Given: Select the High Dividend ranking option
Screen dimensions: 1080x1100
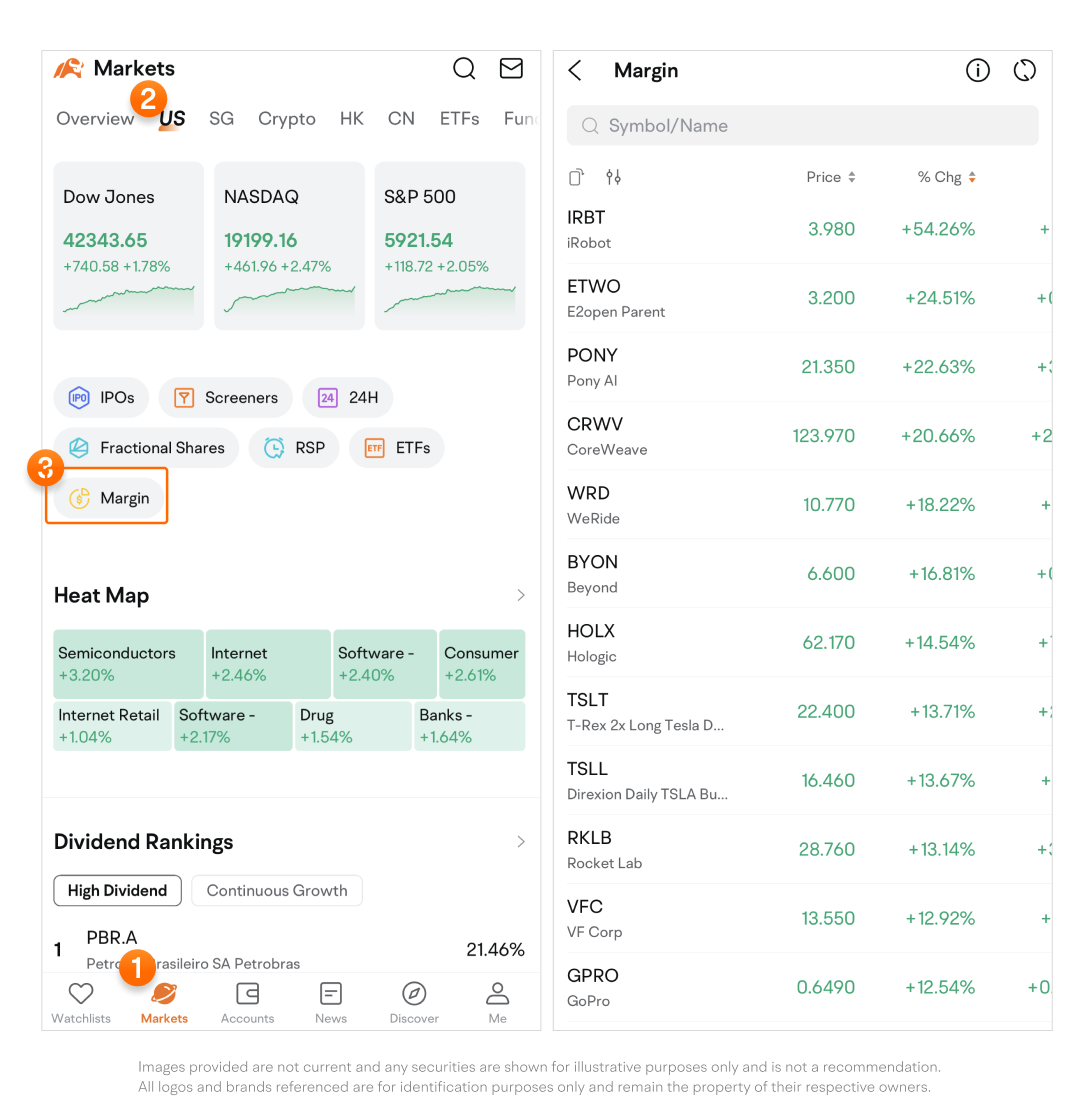Looking at the screenshot, I should point(117,890).
